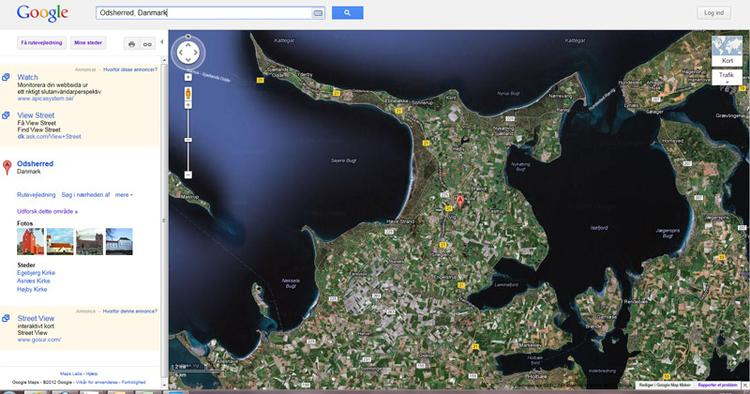Click the icon beside the View Street ad
This screenshot has width=750, height=394.
(6, 115)
